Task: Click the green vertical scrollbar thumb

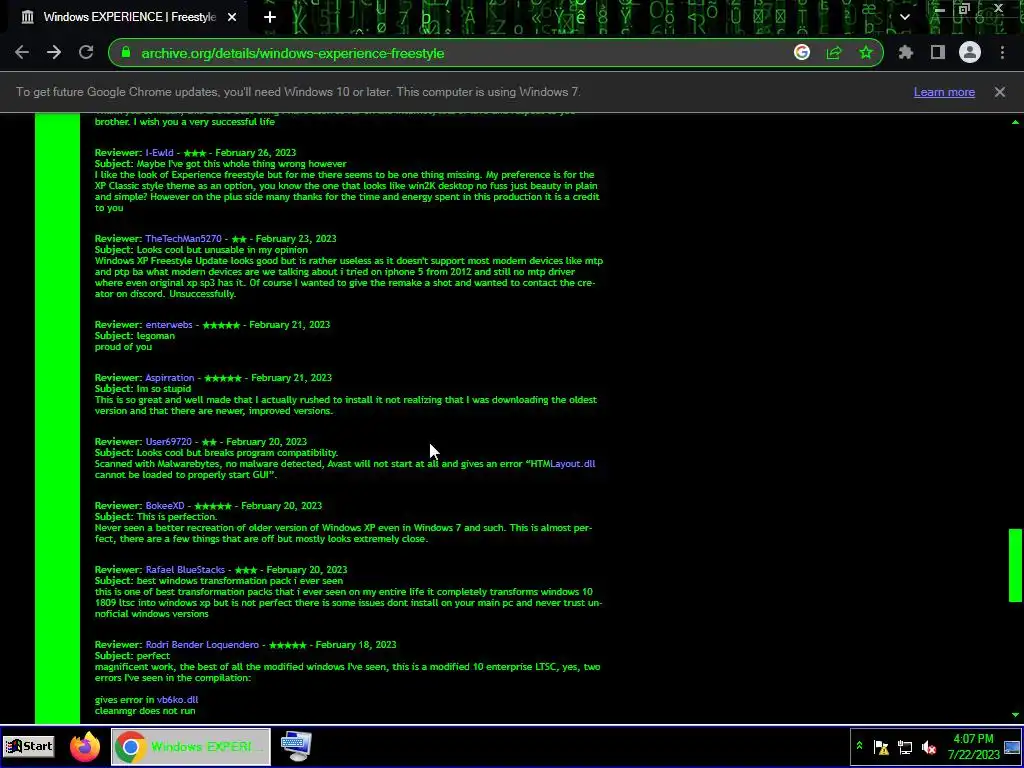Action: pyautogui.click(x=1015, y=565)
